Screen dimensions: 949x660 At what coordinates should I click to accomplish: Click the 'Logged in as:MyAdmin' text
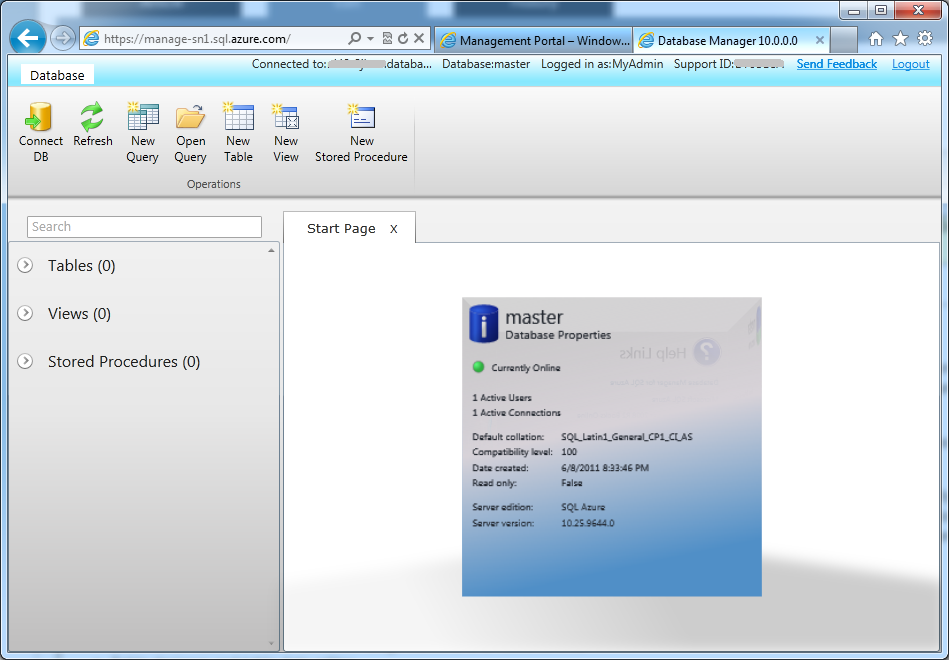(602, 64)
